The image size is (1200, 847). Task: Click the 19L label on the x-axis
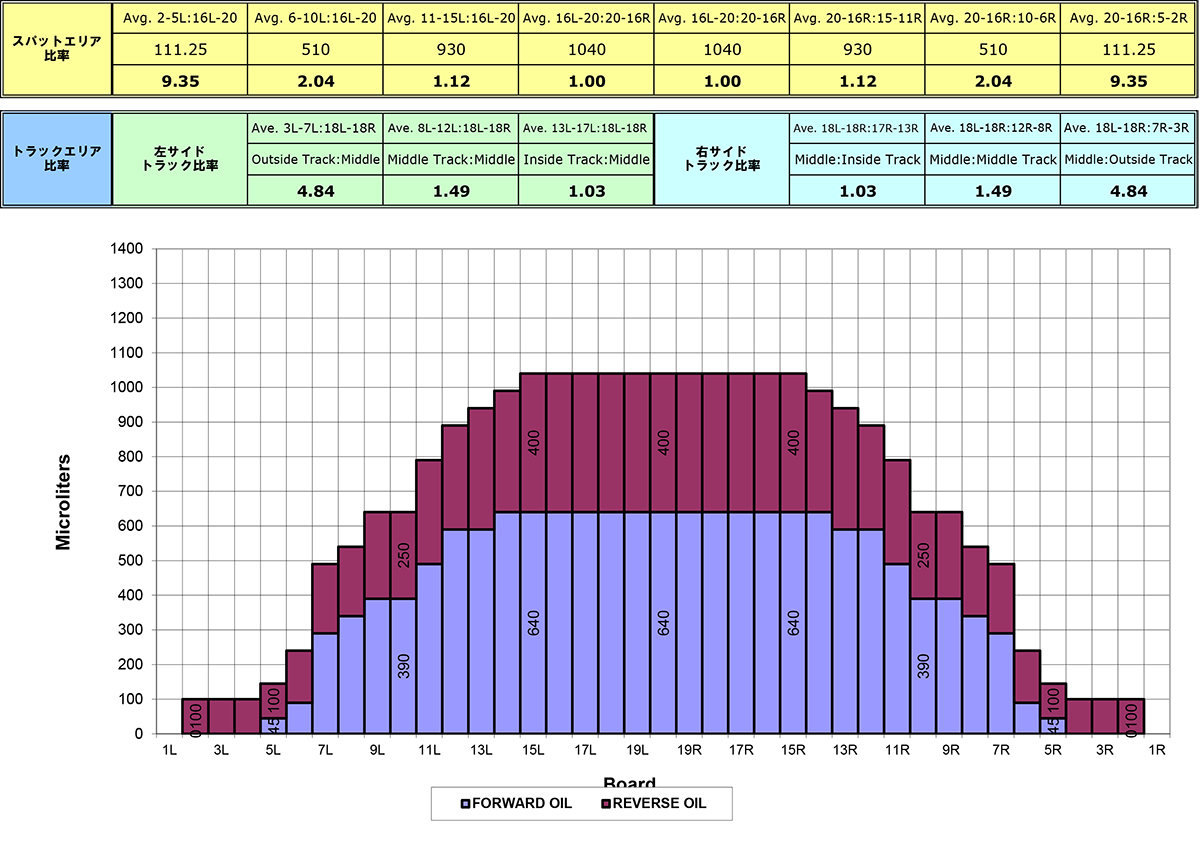point(637,748)
